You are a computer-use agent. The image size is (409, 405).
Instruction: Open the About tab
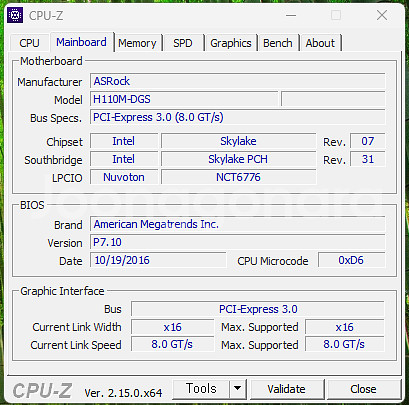320,43
